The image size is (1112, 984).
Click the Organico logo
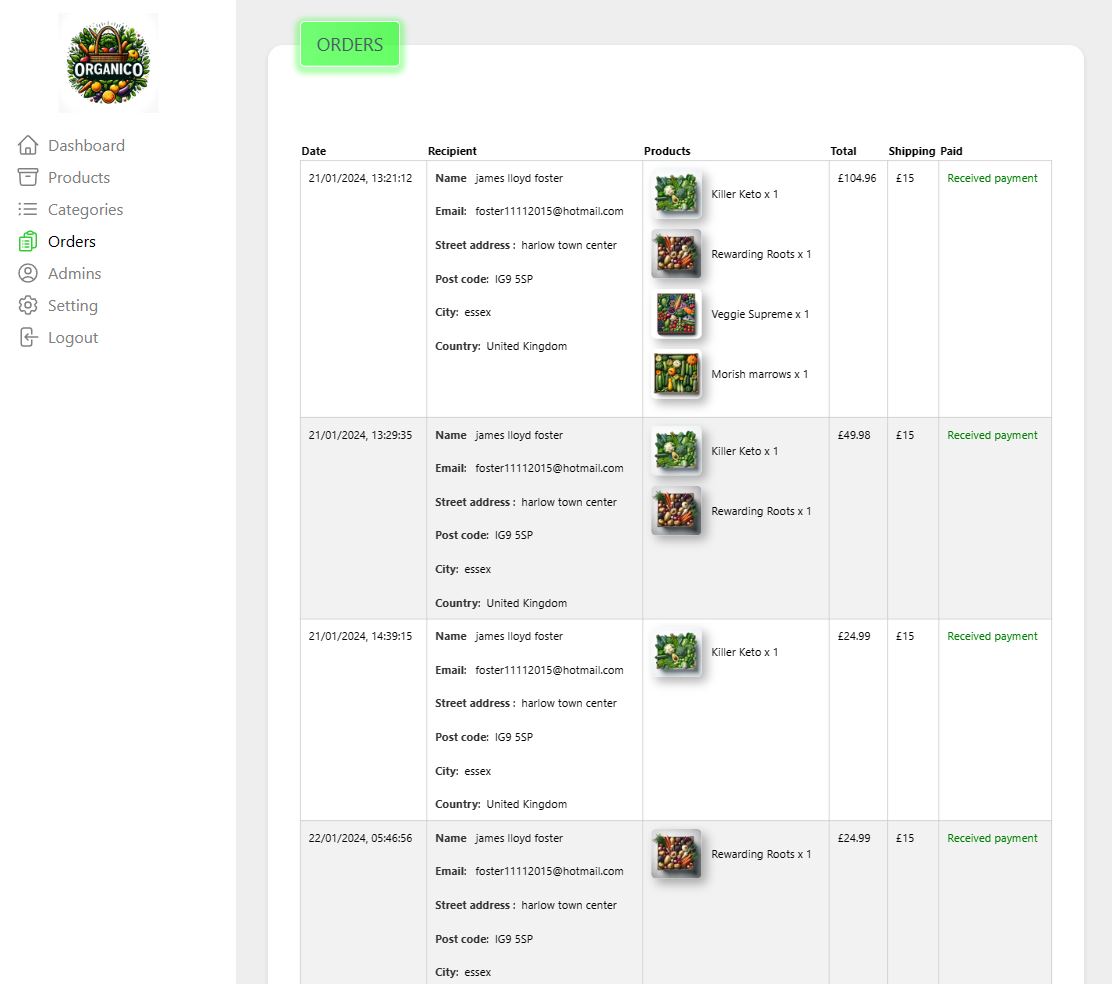click(108, 63)
